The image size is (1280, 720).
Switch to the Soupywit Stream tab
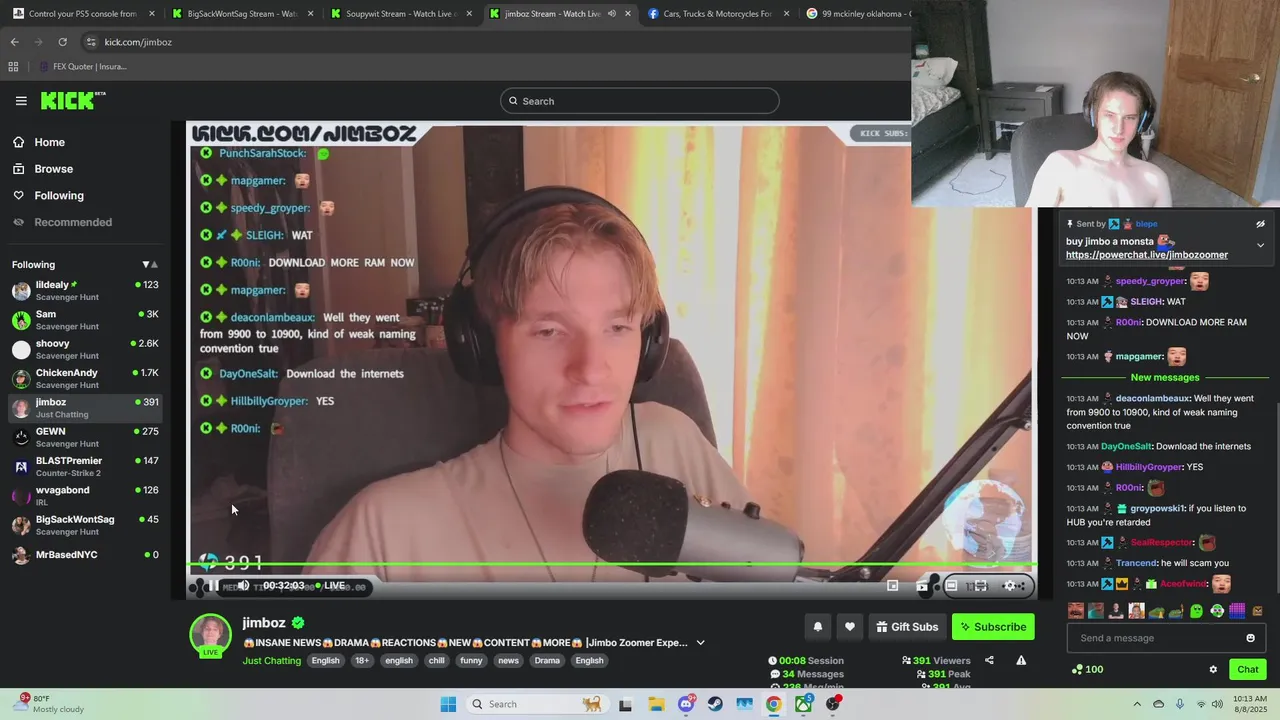pyautogui.click(x=402, y=14)
